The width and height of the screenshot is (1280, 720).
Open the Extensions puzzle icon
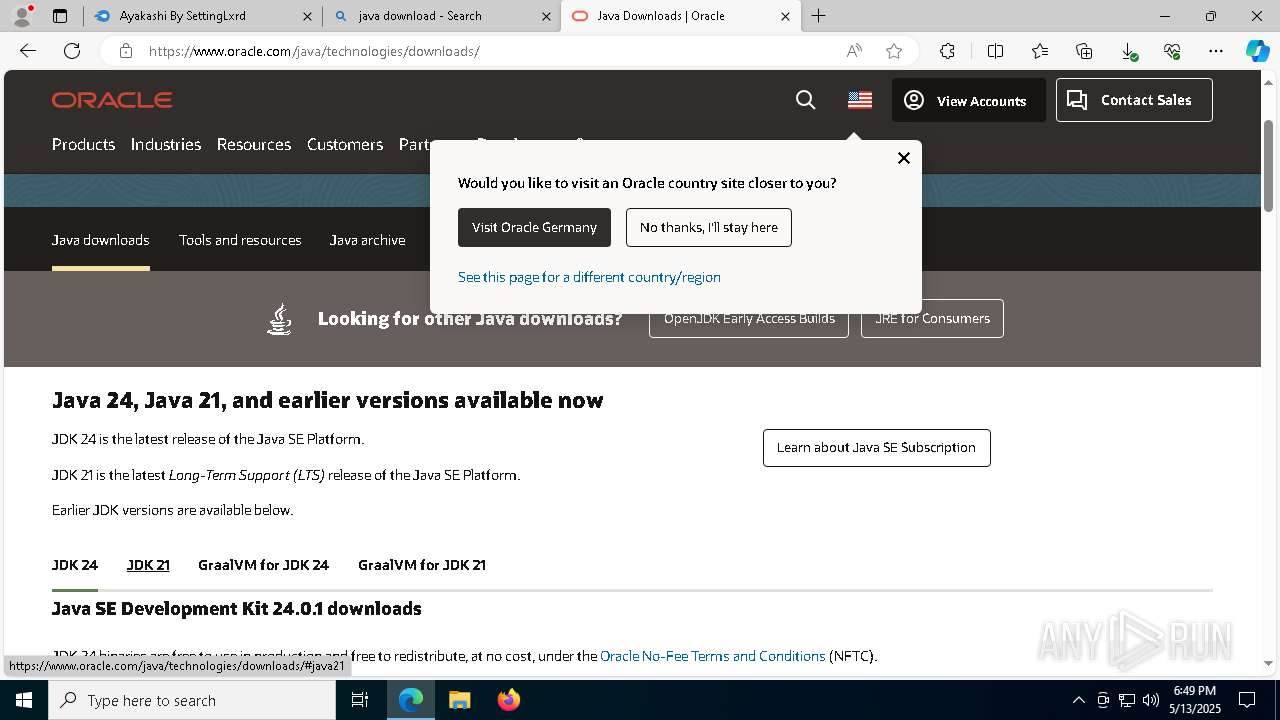947,51
